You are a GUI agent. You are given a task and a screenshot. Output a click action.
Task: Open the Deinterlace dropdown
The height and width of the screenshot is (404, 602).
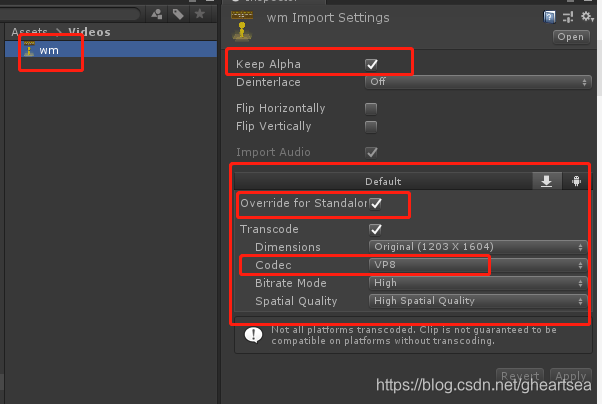(478, 82)
